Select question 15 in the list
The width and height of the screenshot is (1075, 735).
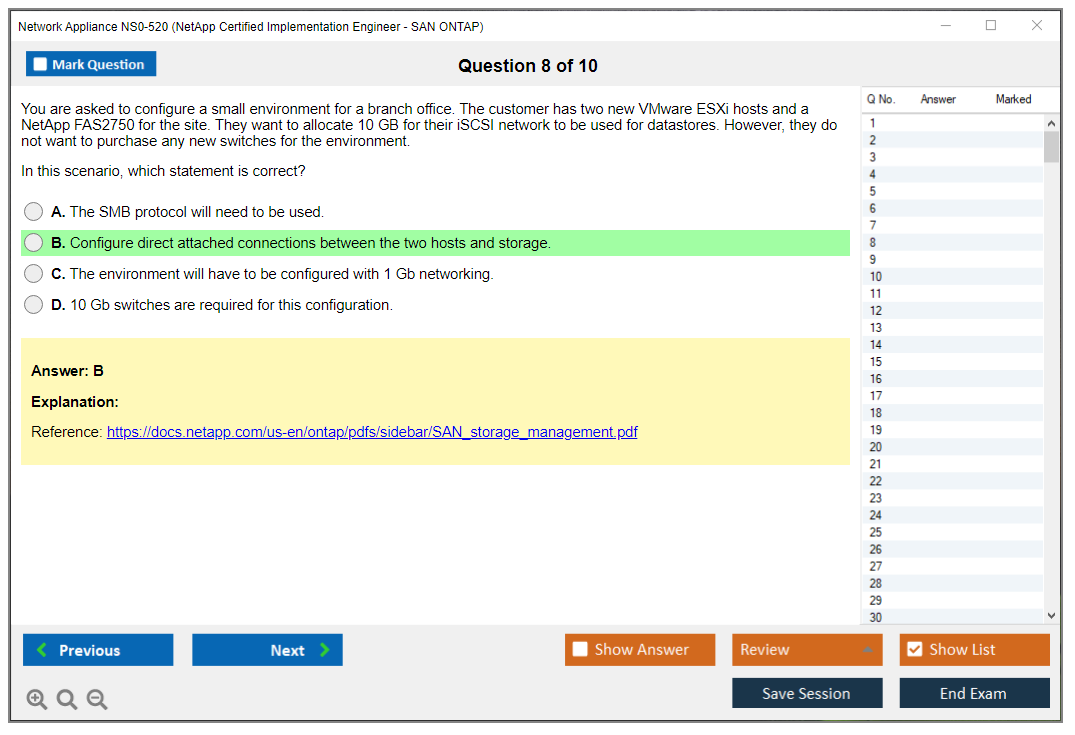(876, 362)
